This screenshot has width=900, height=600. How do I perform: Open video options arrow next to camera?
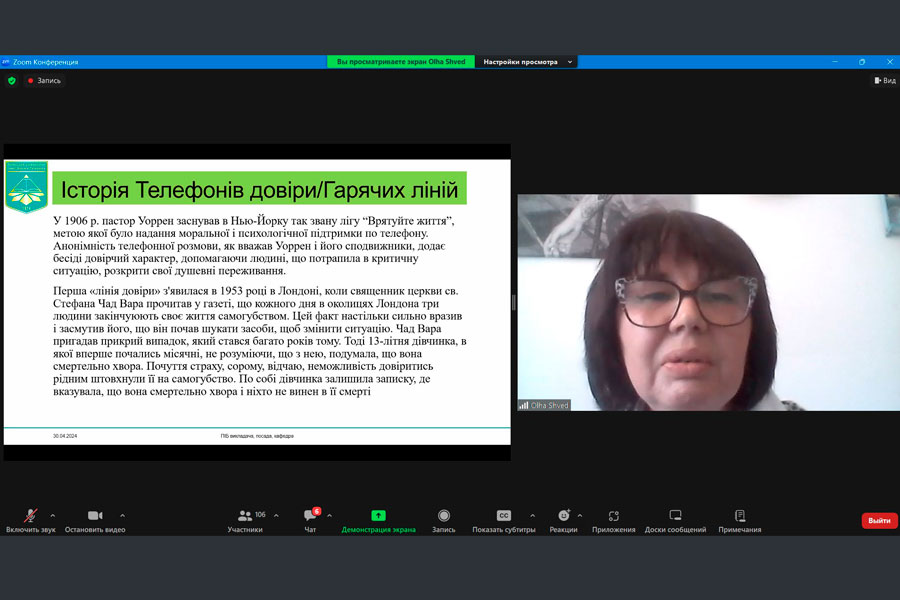tap(122, 516)
